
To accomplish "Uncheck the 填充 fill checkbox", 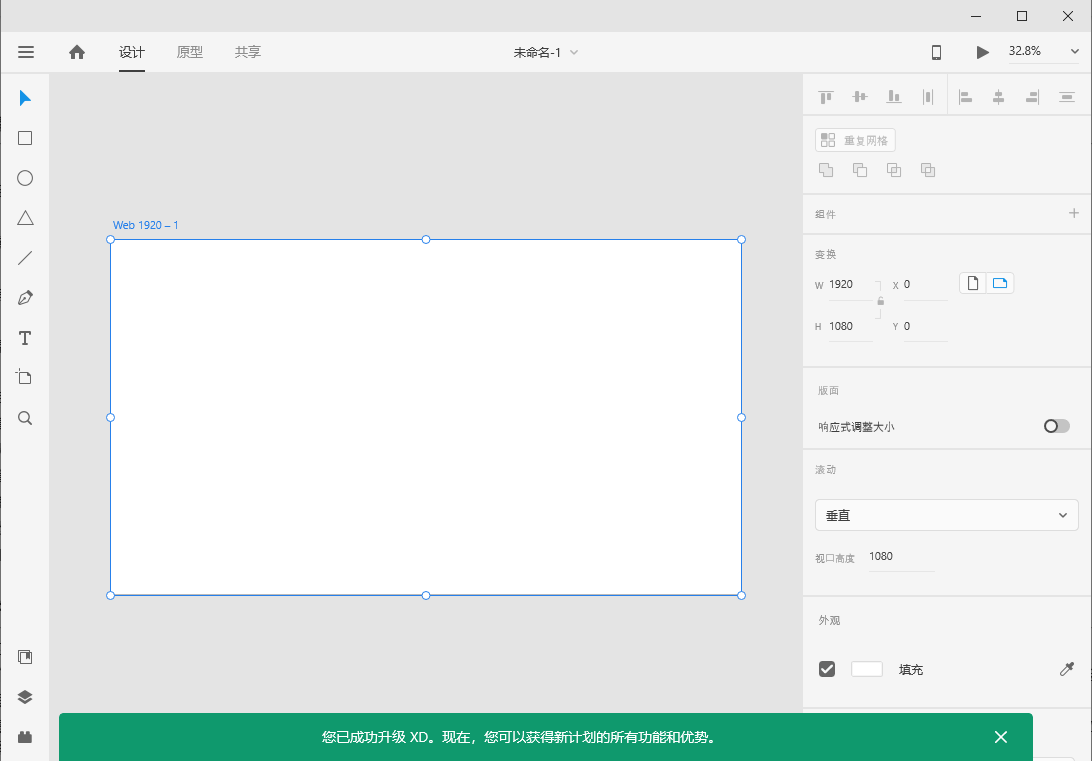I will 827,669.
